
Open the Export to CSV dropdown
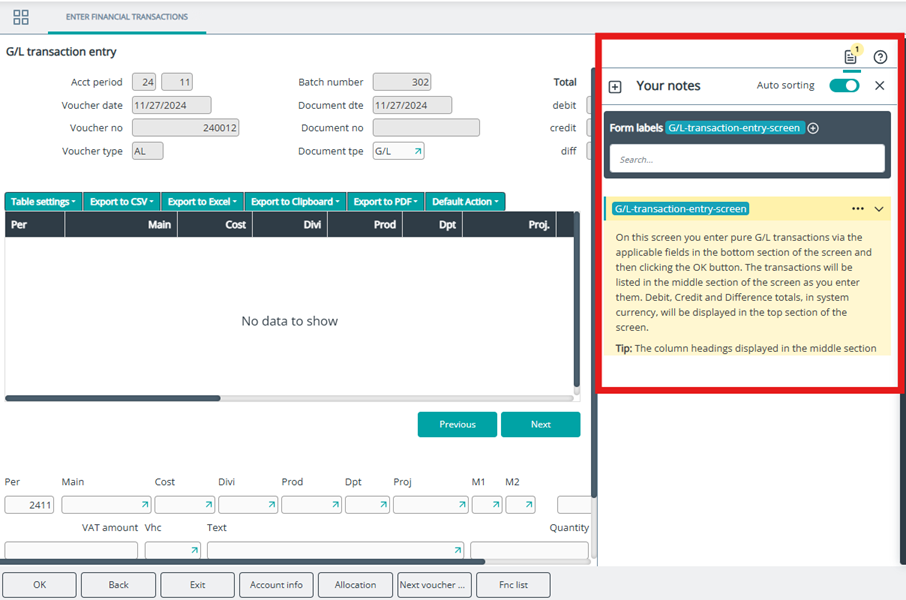click(x=122, y=202)
